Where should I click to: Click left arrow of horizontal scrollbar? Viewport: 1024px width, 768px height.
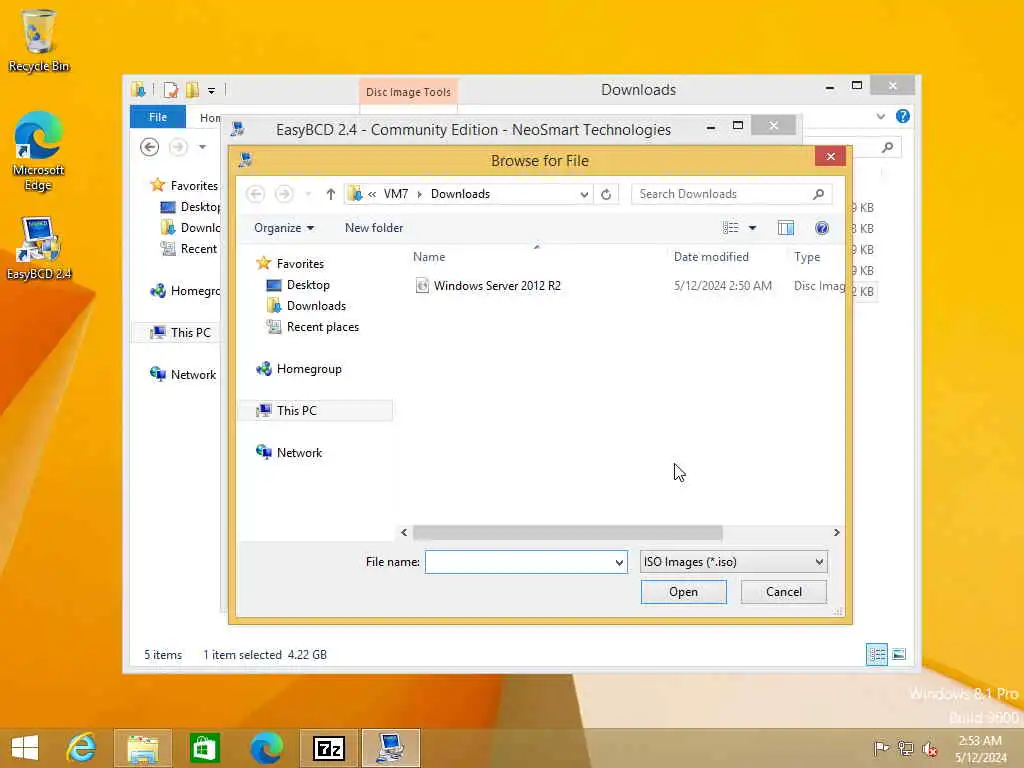(x=404, y=533)
